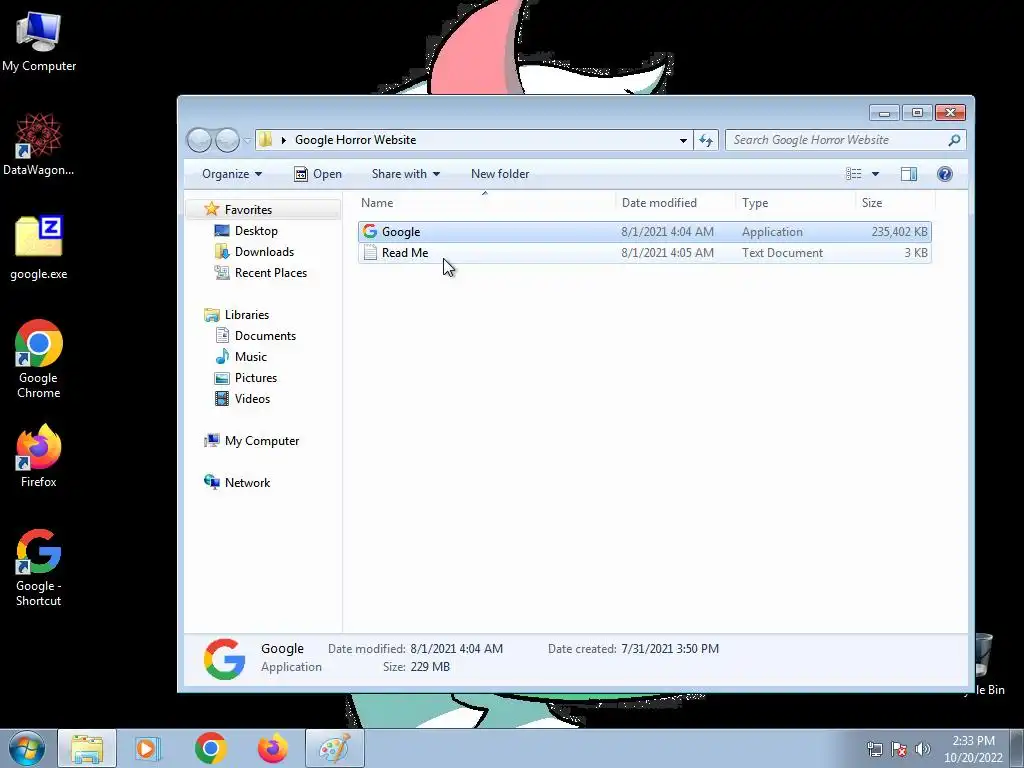The height and width of the screenshot is (768, 1024).
Task: Select the google.exe zip folder on desktop
Action: pyautogui.click(x=39, y=248)
